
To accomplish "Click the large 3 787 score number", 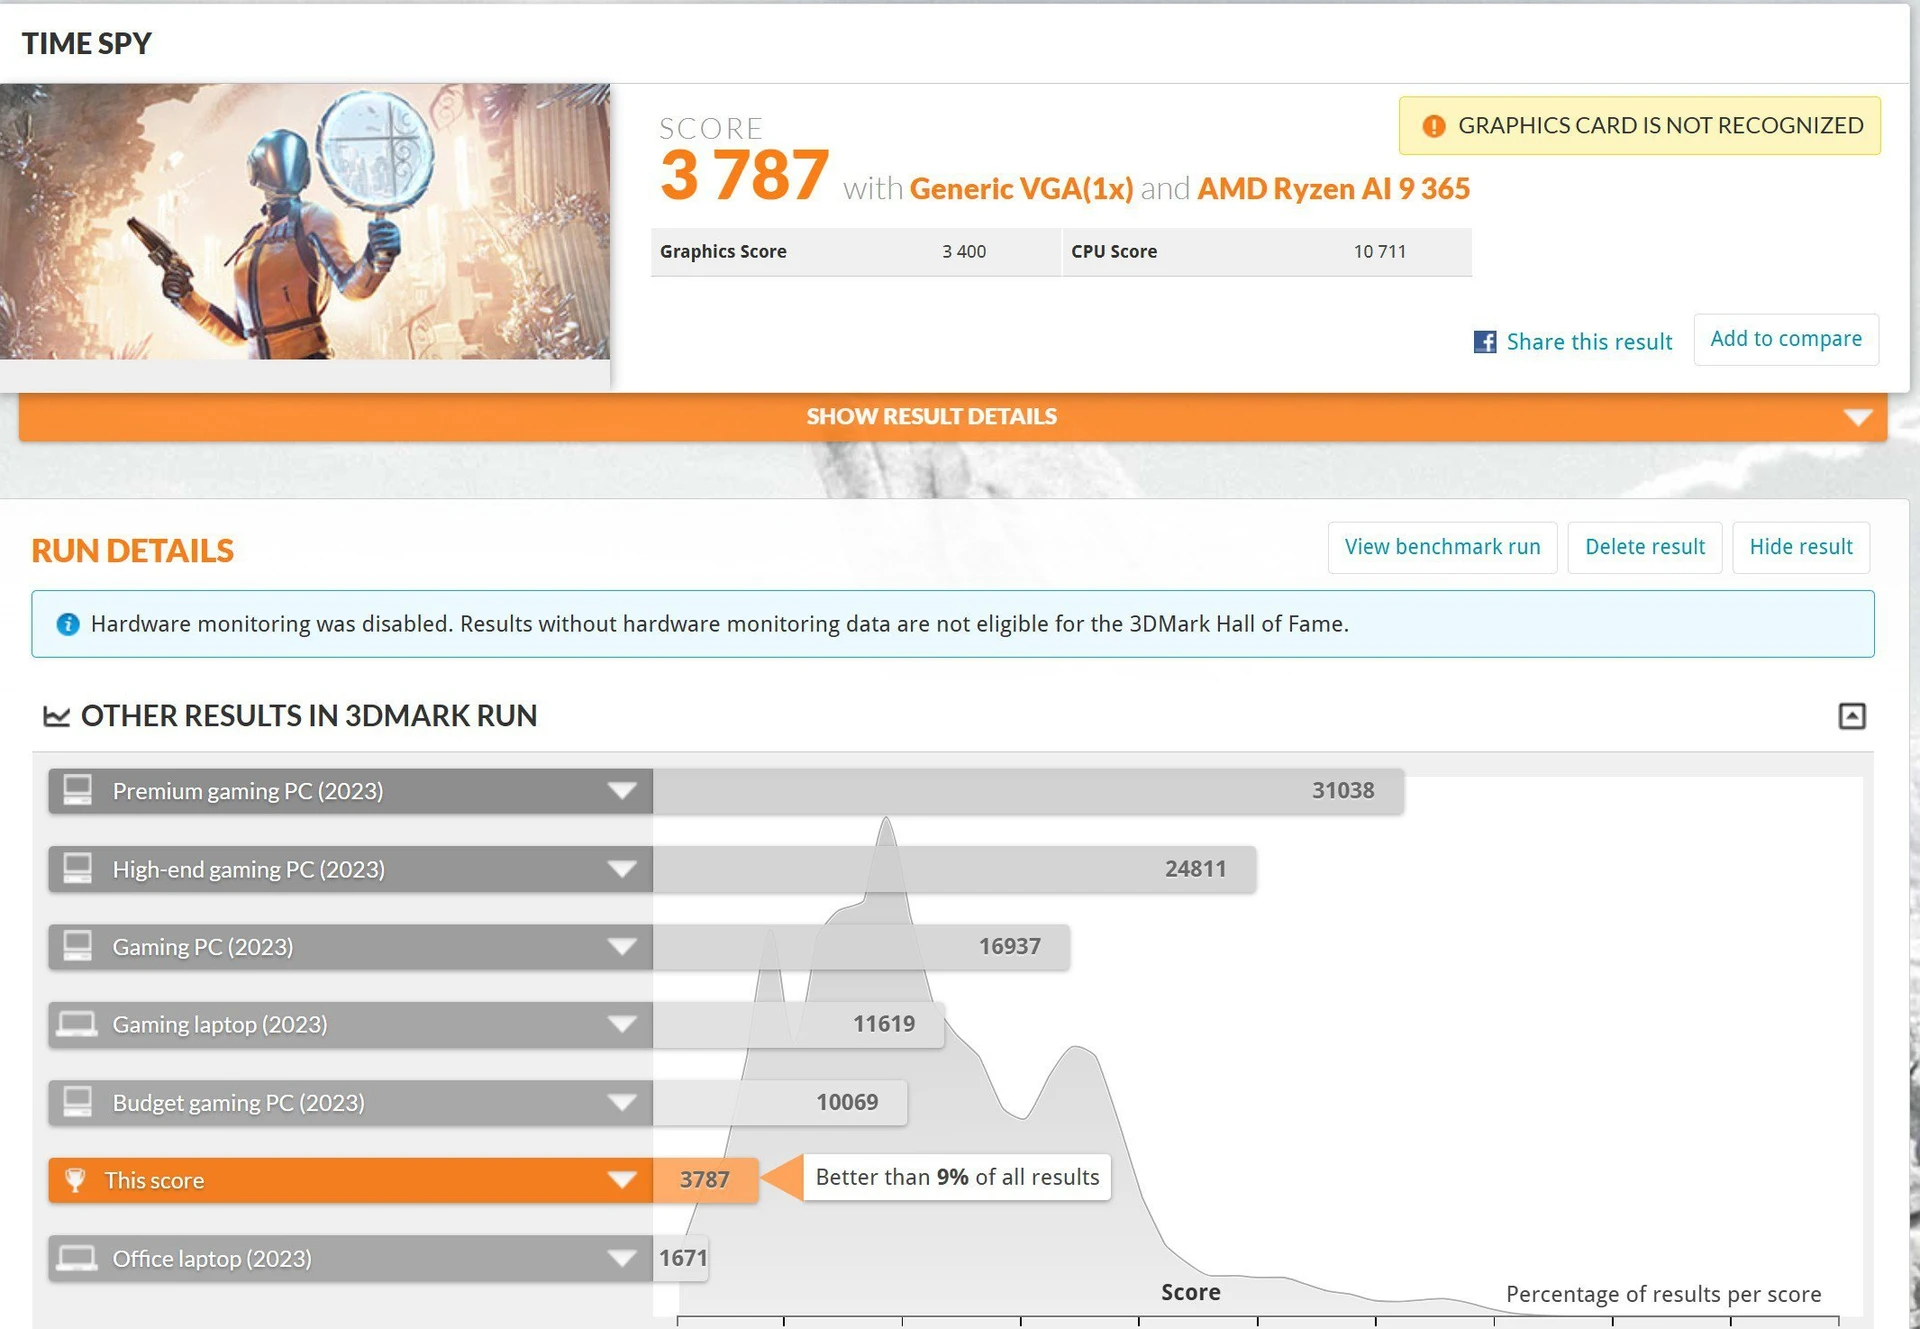I will coord(744,176).
